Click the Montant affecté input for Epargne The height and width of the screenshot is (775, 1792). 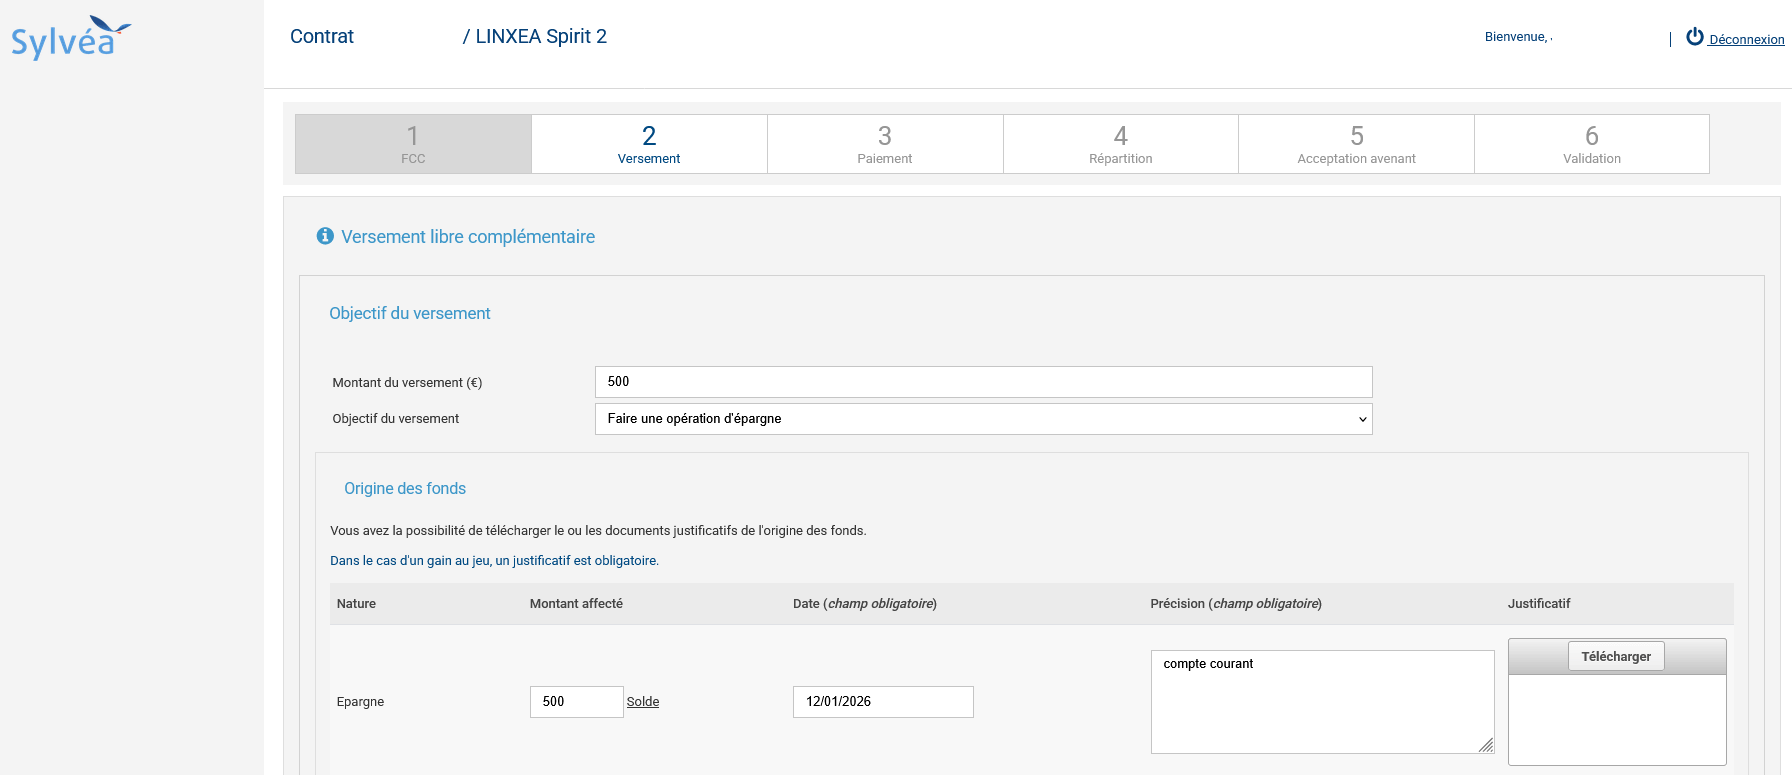576,702
